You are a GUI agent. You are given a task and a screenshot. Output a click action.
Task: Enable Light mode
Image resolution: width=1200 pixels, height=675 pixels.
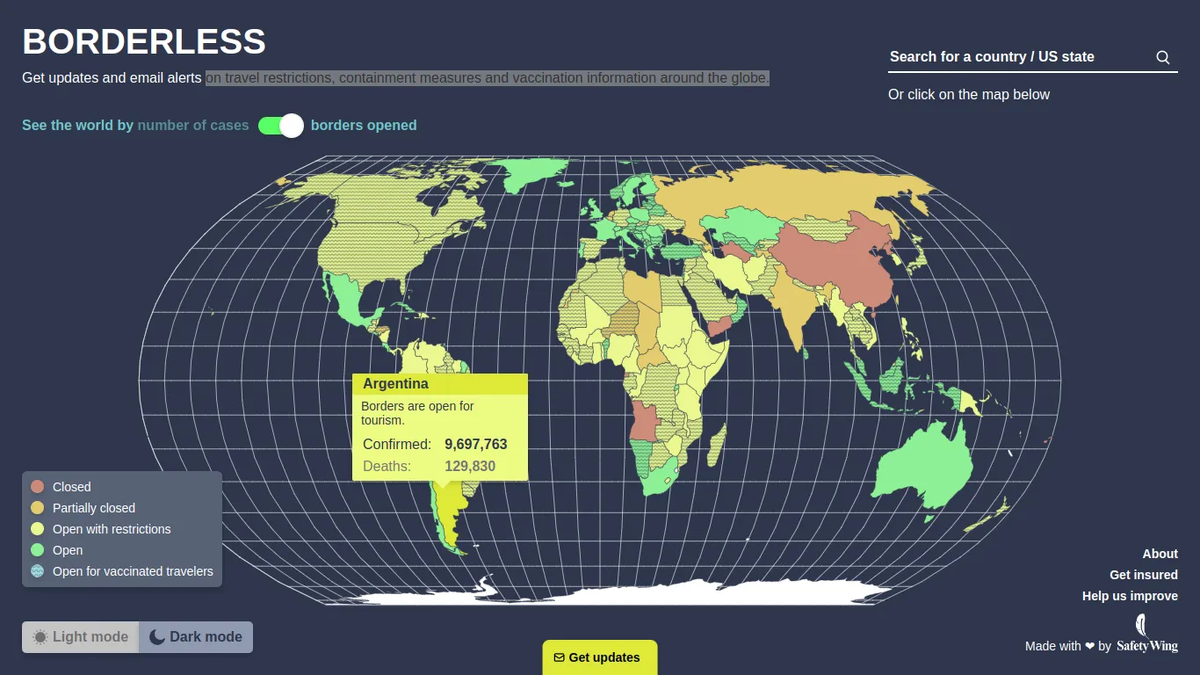[x=80, y=636]
